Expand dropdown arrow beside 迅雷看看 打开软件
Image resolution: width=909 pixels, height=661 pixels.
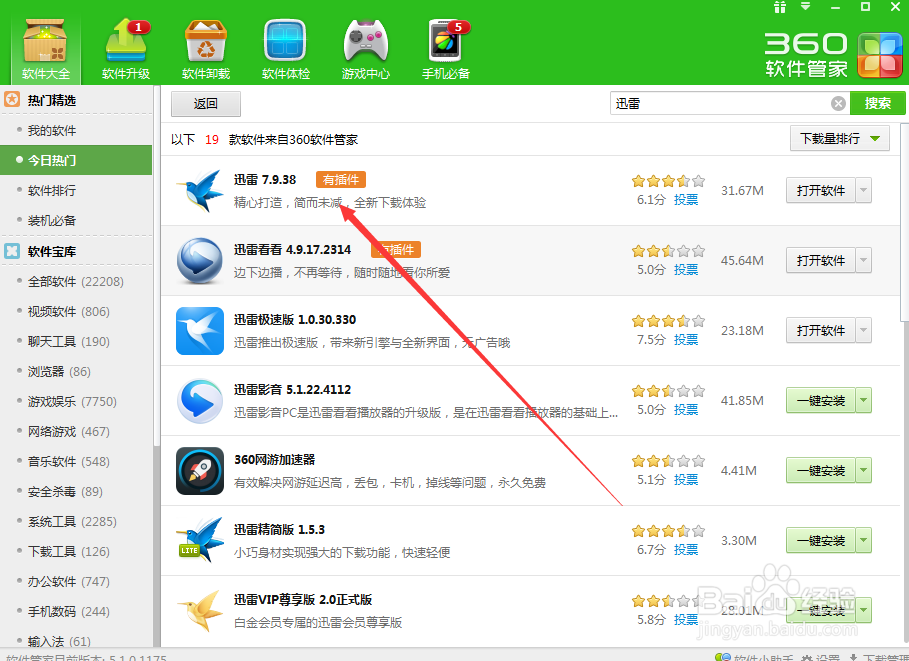(864, 260)
